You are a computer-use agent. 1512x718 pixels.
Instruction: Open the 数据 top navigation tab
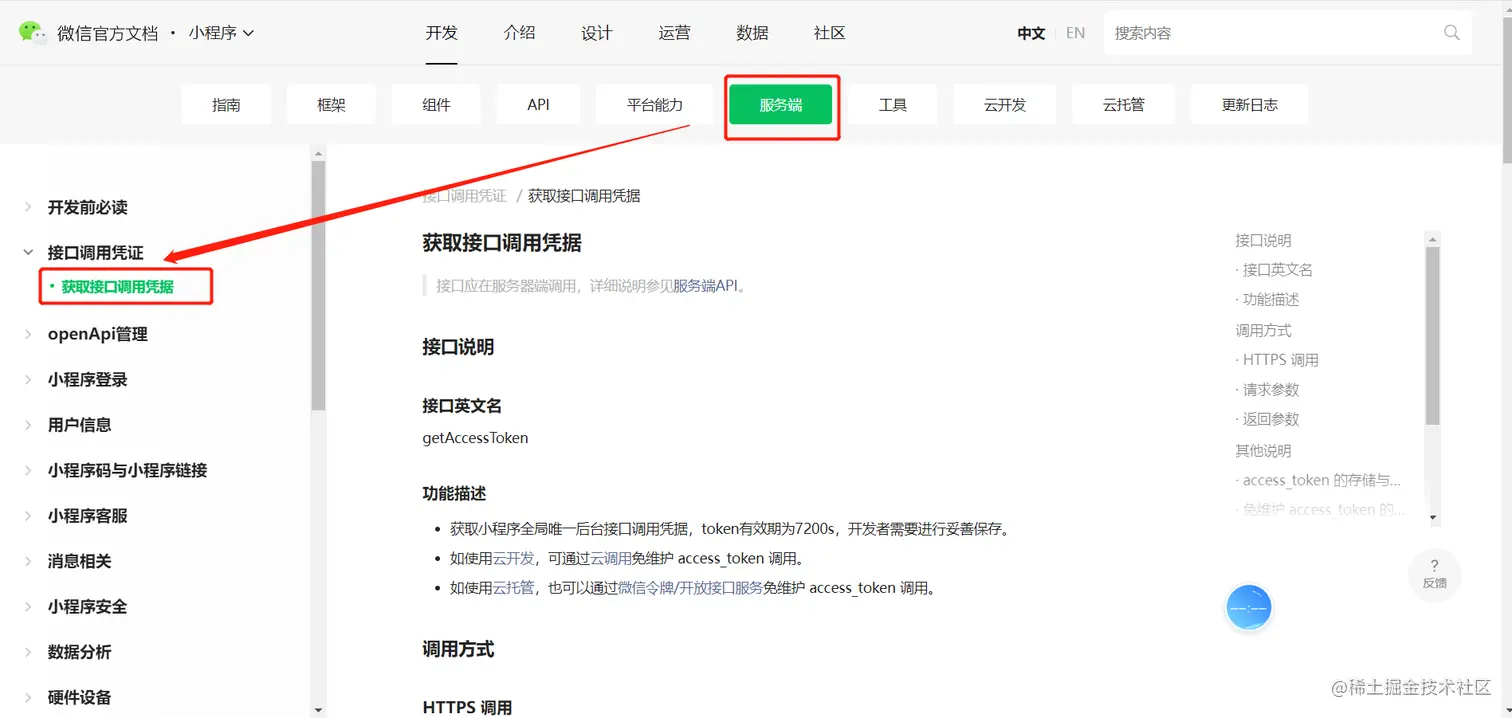752,33
